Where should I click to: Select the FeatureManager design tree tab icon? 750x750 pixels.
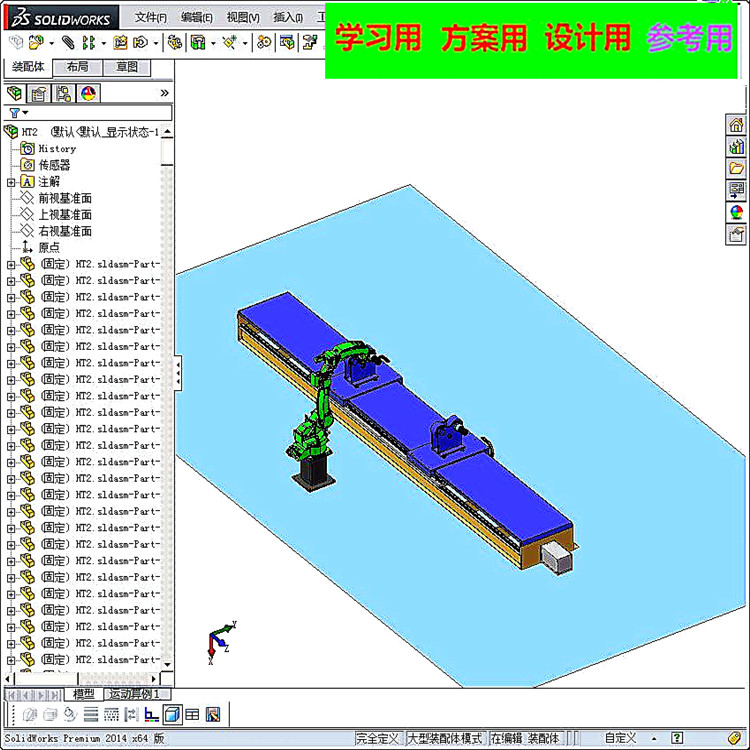(x=14, y=93)
